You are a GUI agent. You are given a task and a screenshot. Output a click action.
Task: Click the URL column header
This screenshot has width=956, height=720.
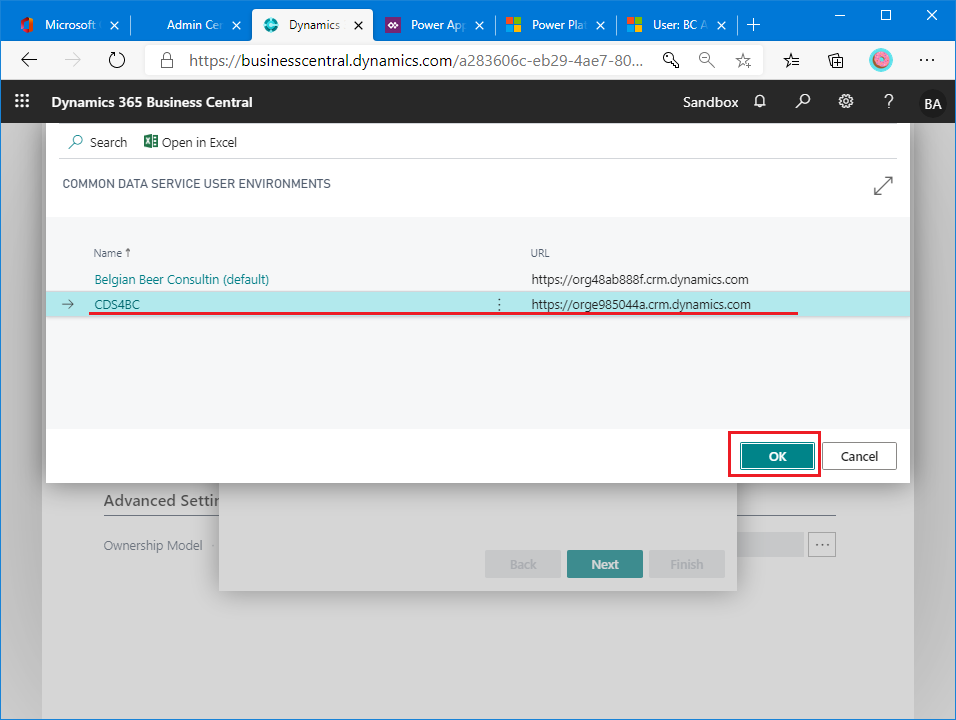click(540, 253)
